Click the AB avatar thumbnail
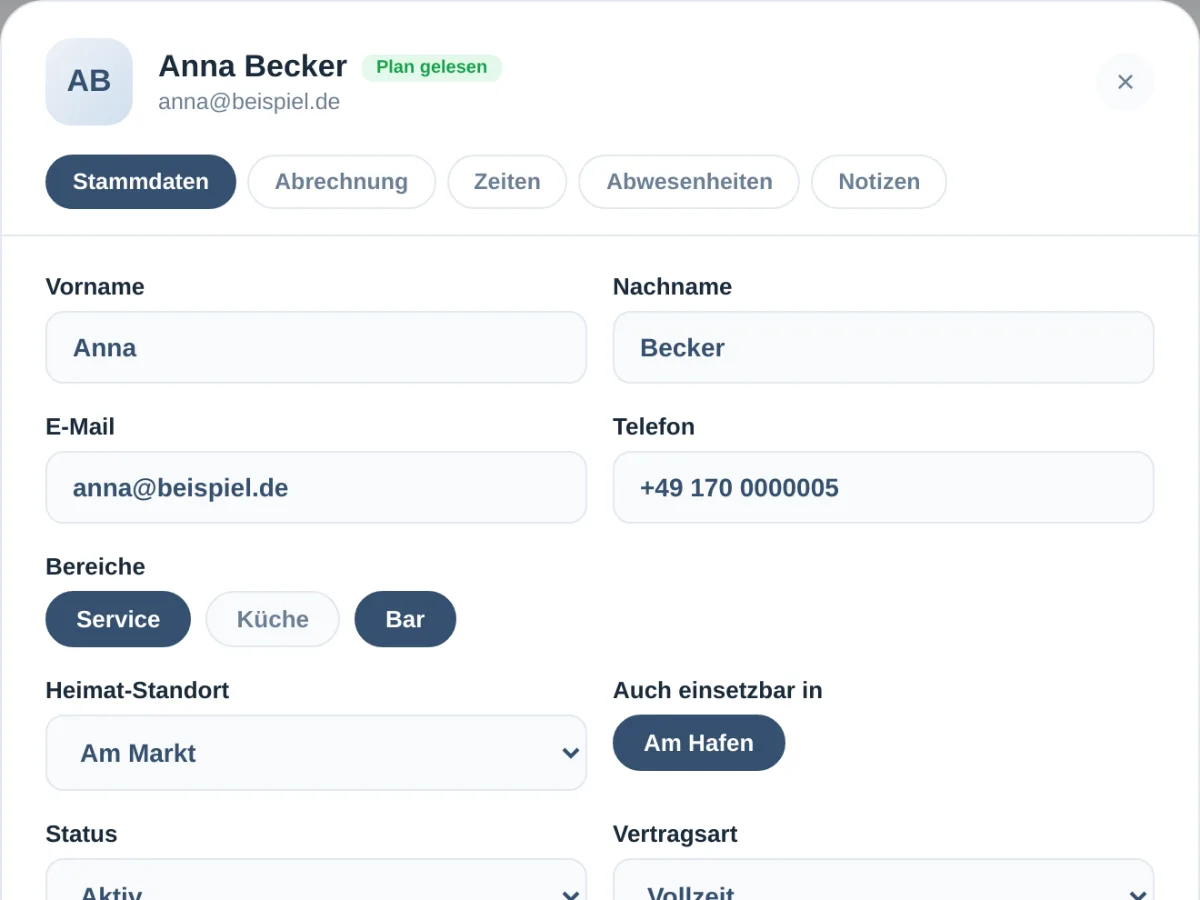 [89, 82]
